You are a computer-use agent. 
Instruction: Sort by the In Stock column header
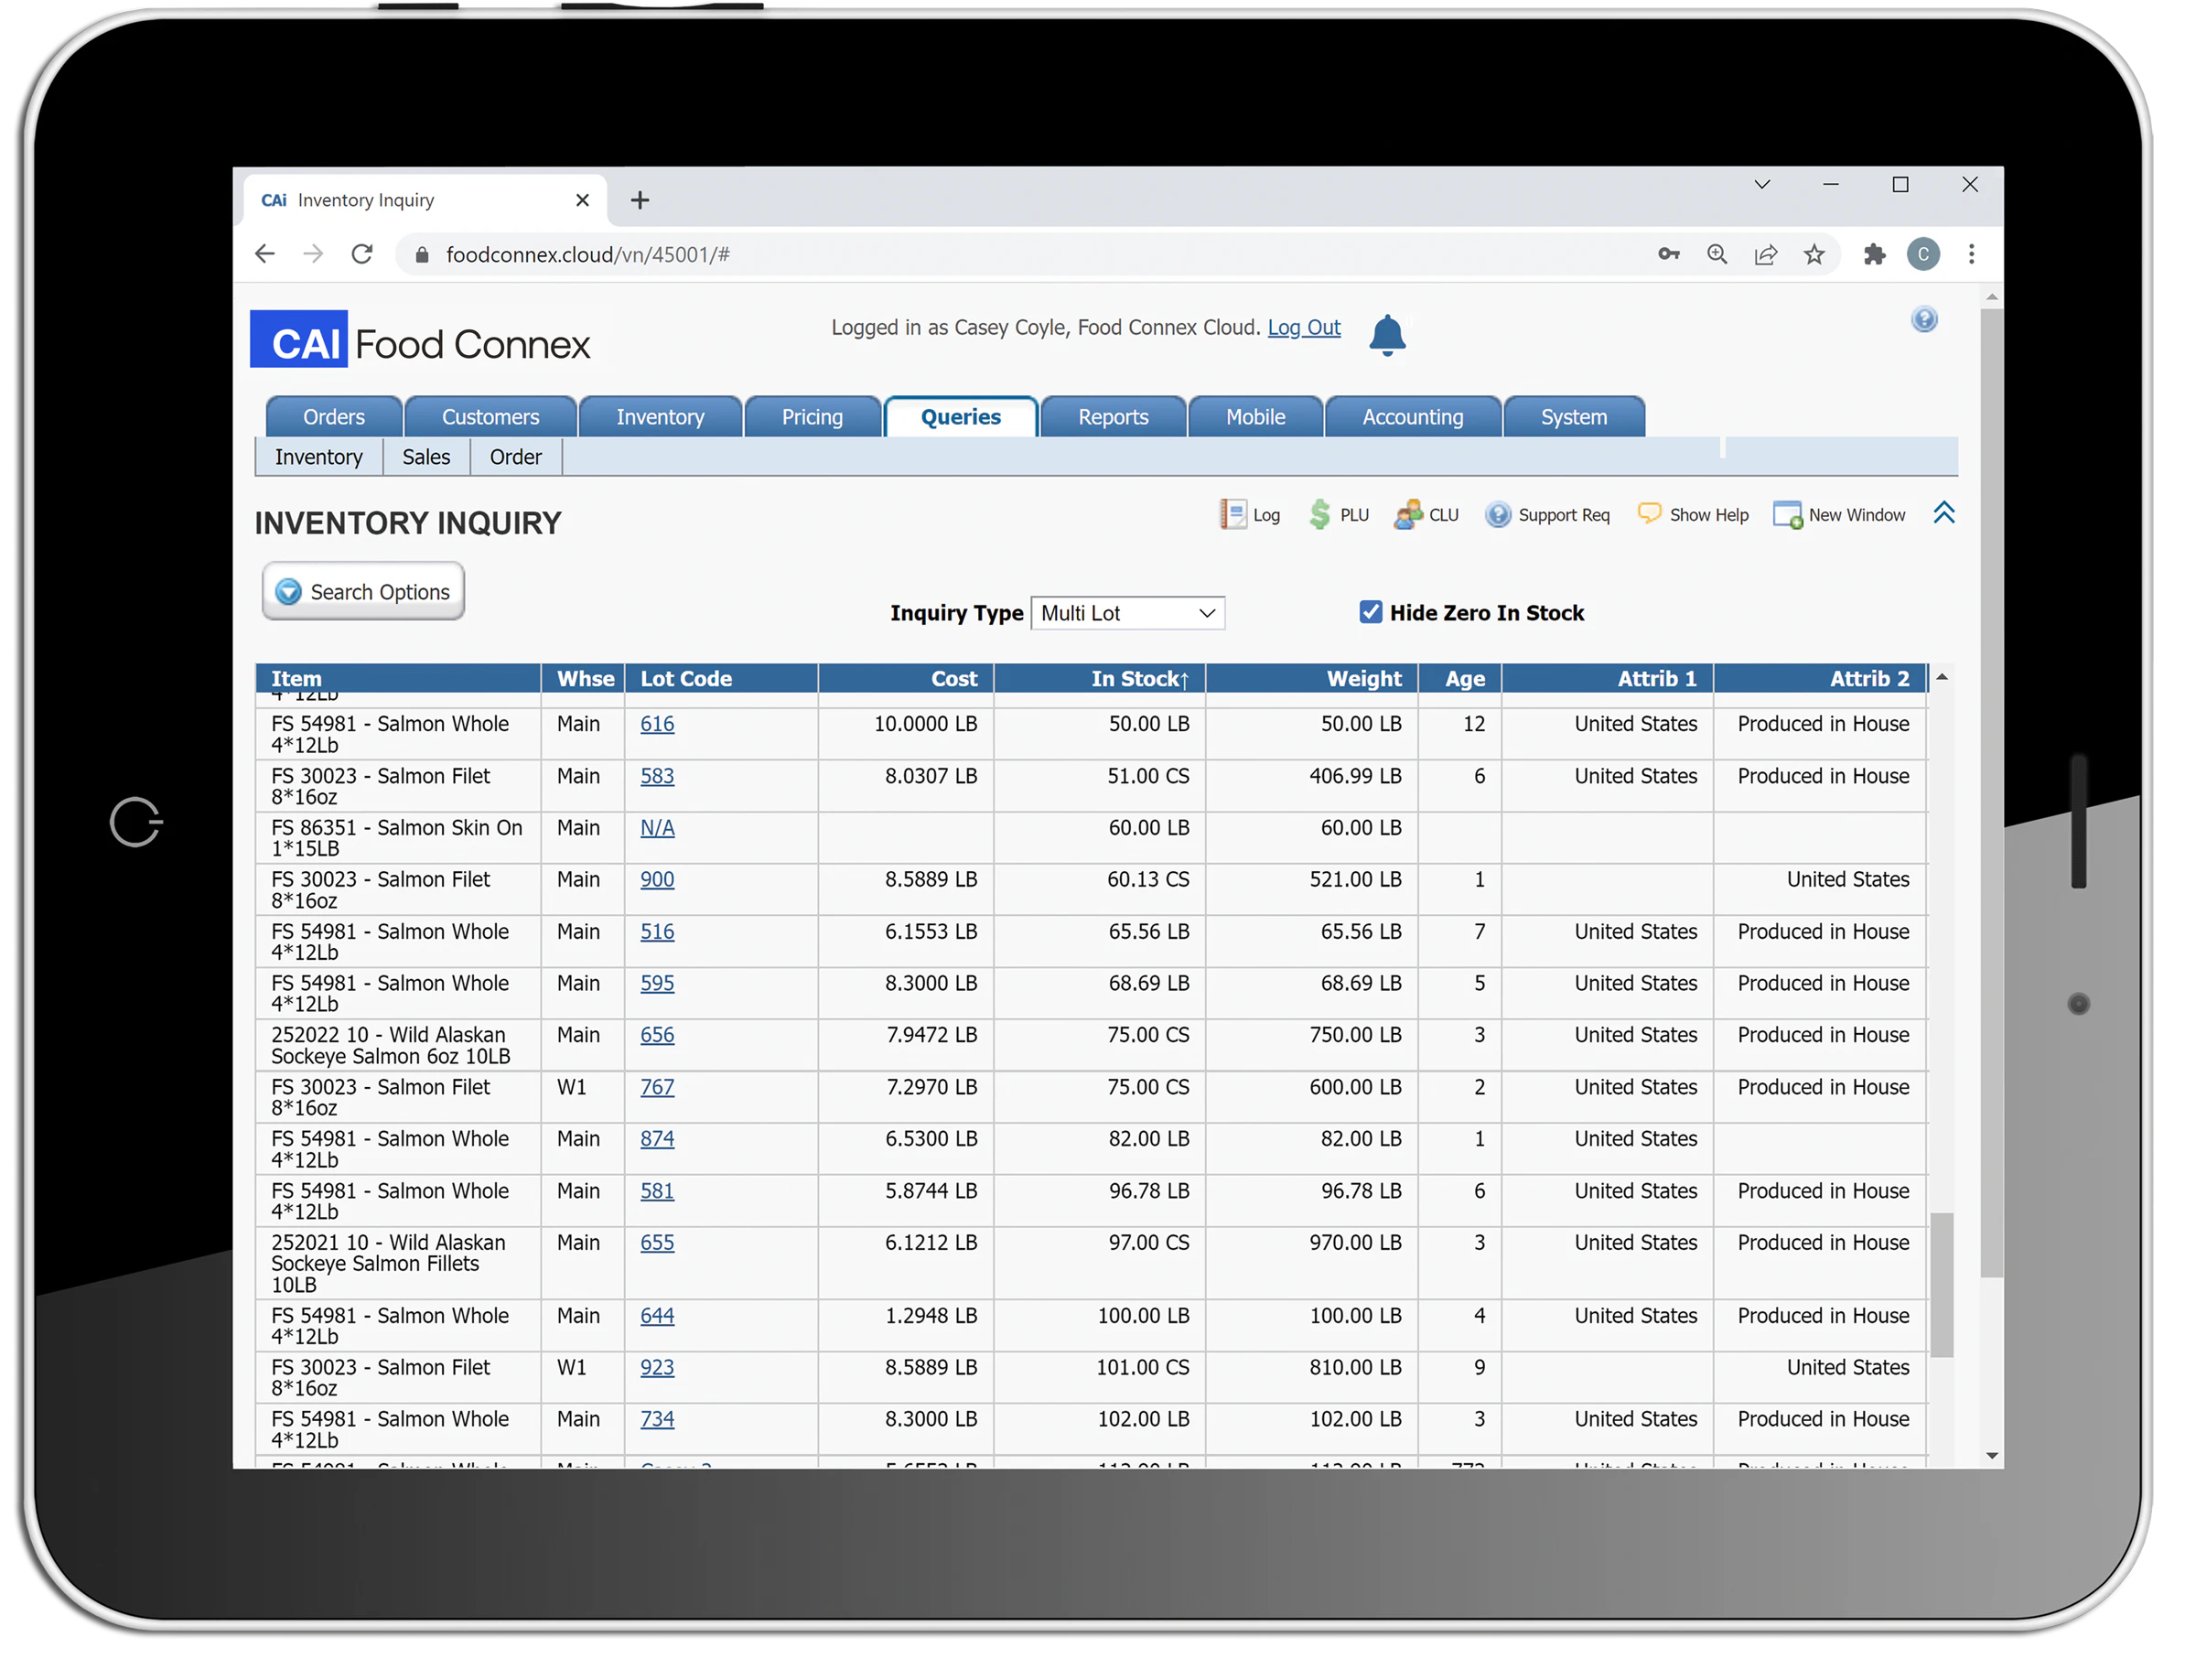click(1138, 678)
